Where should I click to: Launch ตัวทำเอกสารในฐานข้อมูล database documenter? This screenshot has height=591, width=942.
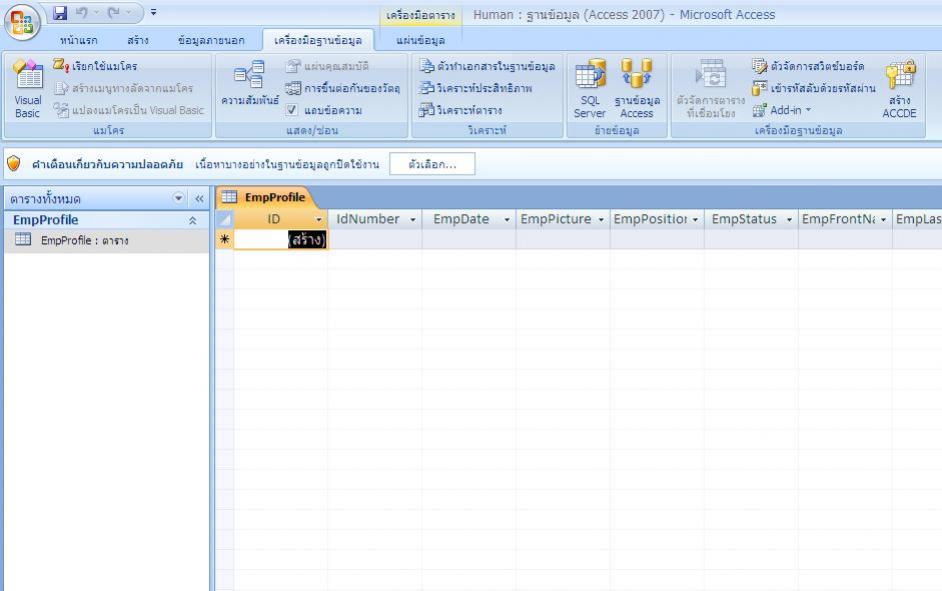(x=487, y=66)
